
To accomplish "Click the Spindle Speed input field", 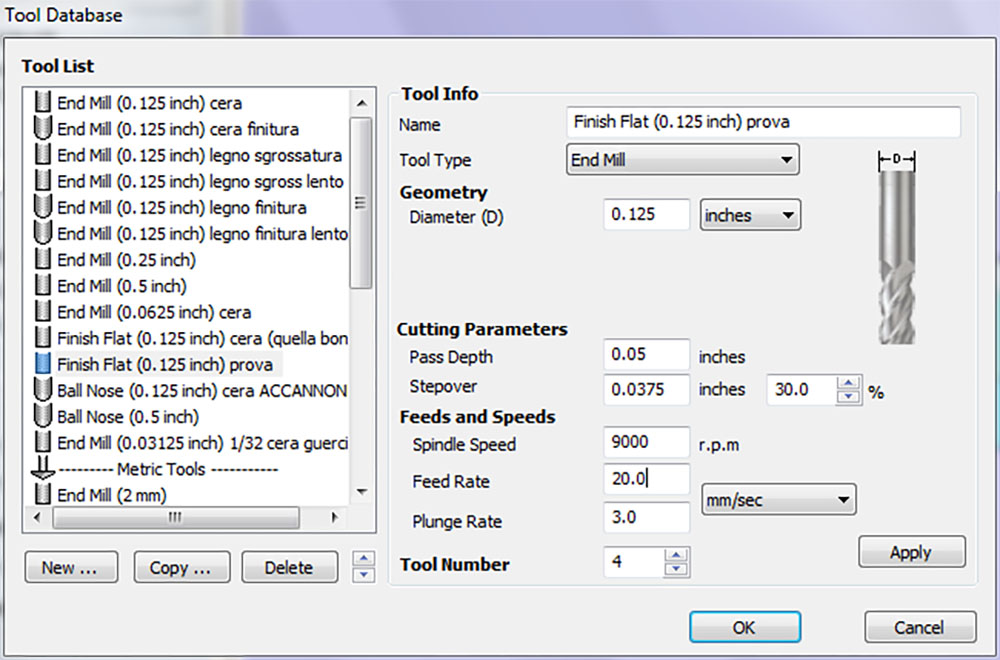I will pos(646,441).
